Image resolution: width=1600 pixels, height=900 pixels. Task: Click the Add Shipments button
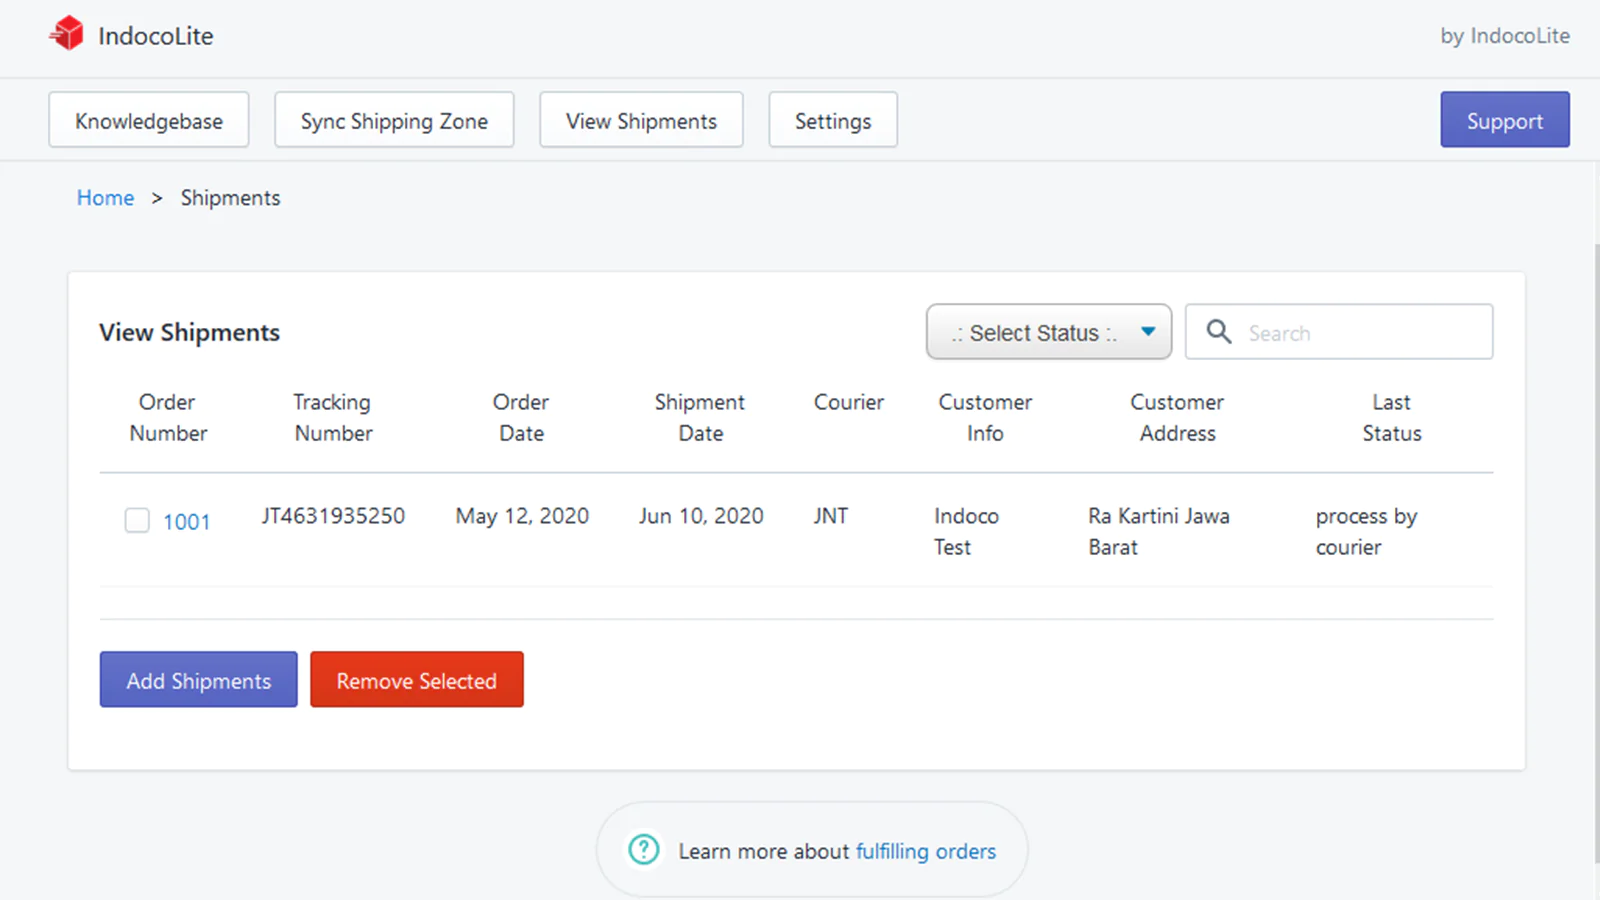click(x=199, y=680)
